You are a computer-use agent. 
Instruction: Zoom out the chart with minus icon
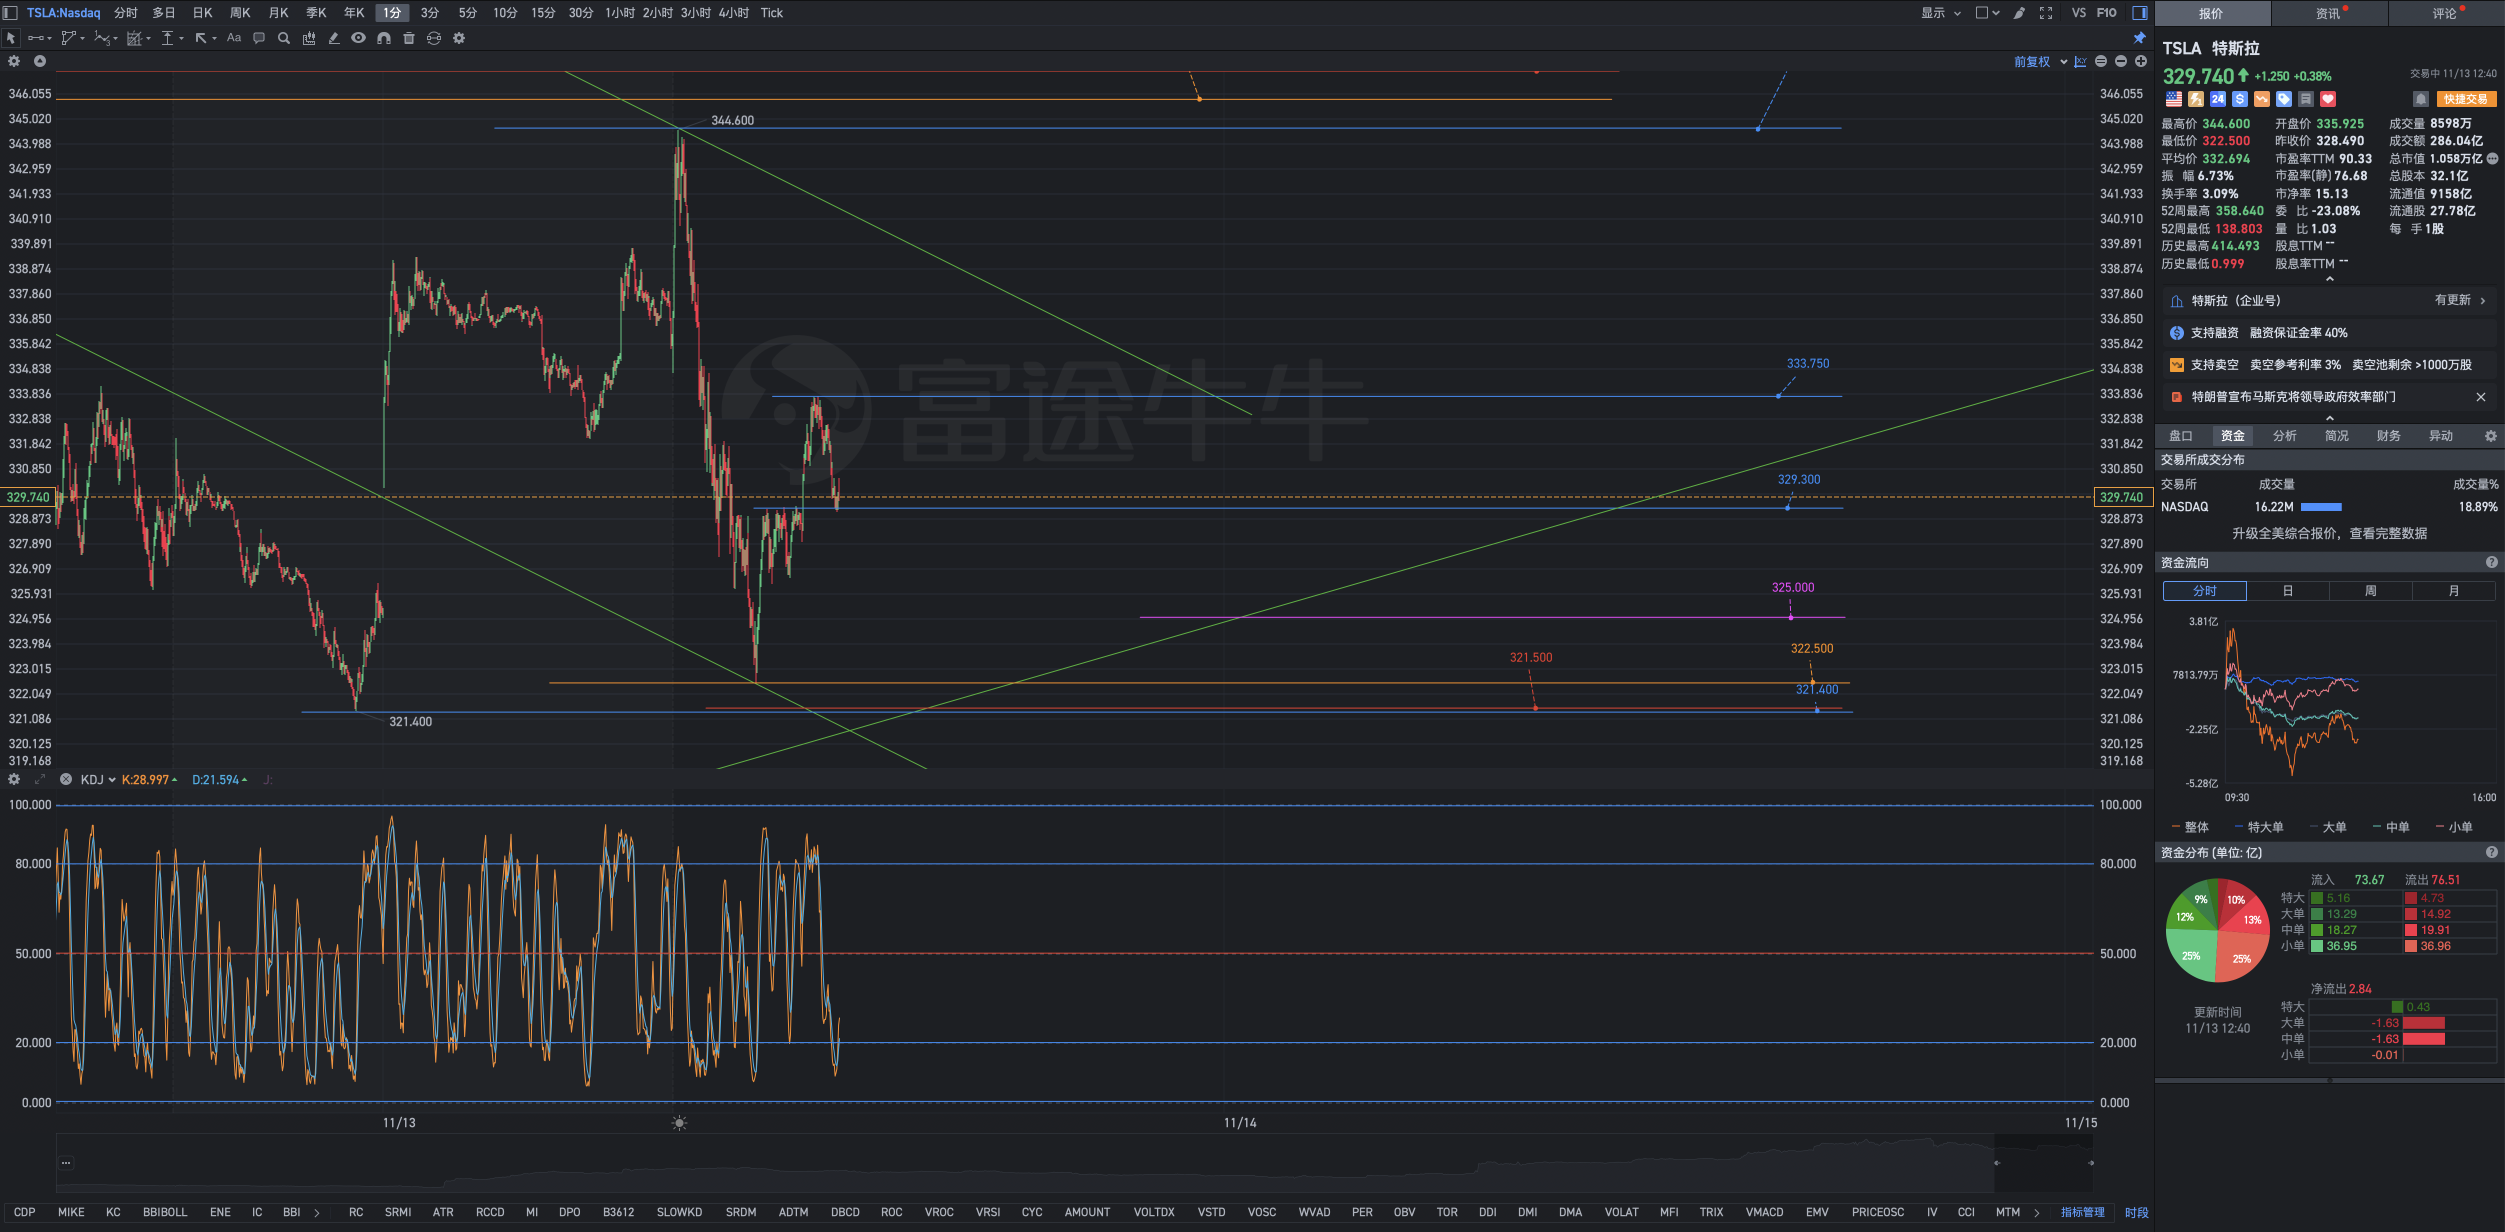pos(2121,62)
